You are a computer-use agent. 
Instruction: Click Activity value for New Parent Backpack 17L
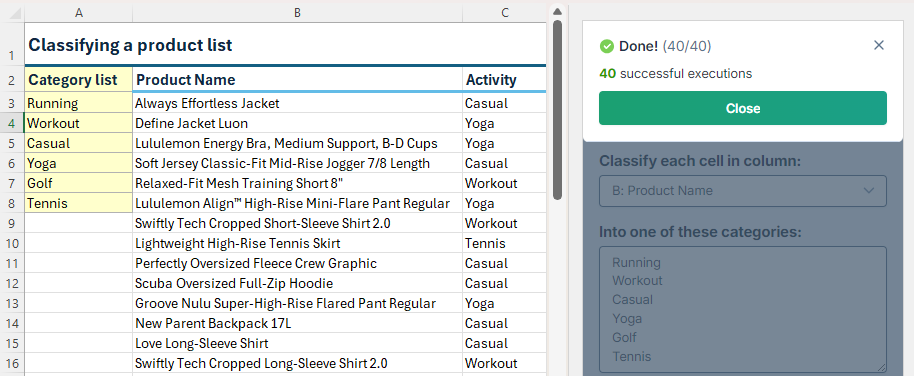click(504, 323)
